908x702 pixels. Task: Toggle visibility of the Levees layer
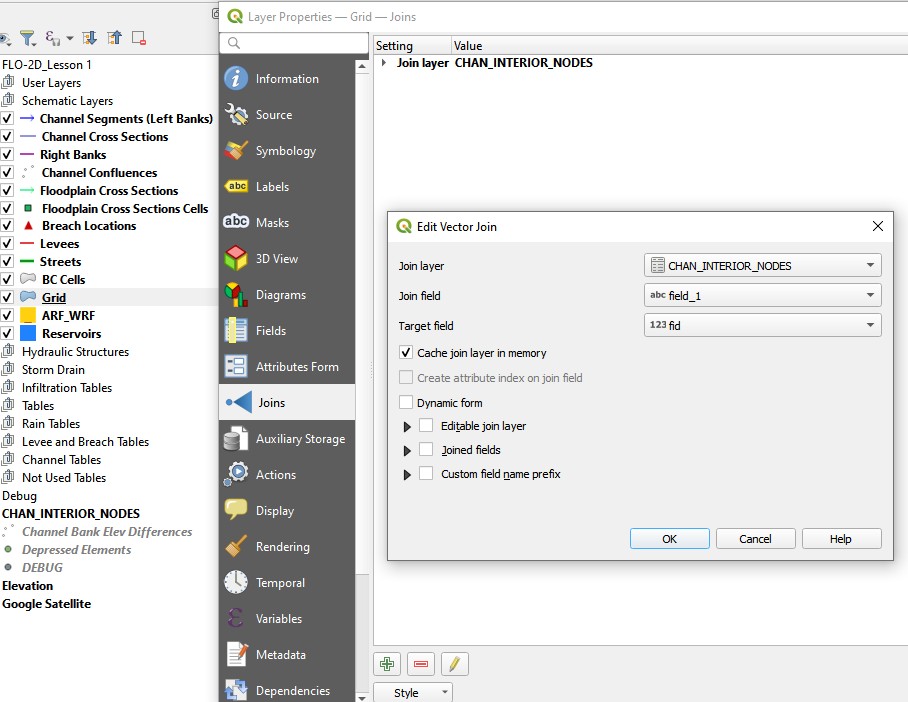click(7, 244)
